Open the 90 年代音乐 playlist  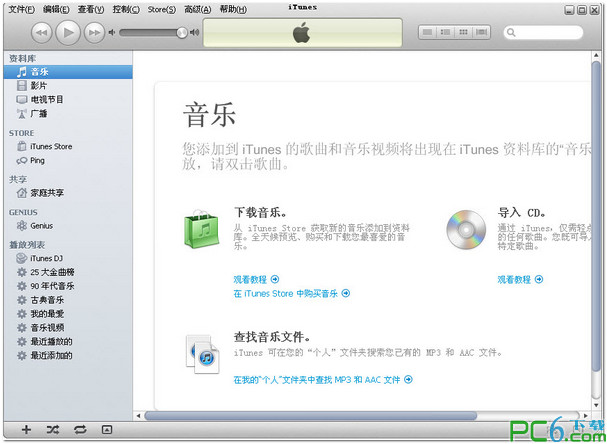[68, 286]
